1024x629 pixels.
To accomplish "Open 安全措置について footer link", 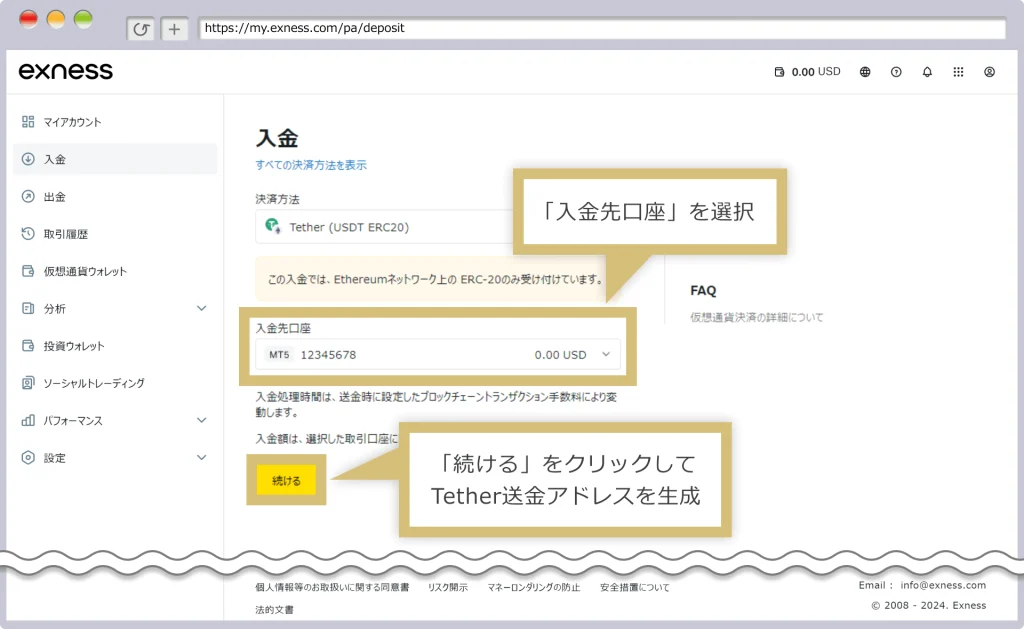I will click(635, 587).
